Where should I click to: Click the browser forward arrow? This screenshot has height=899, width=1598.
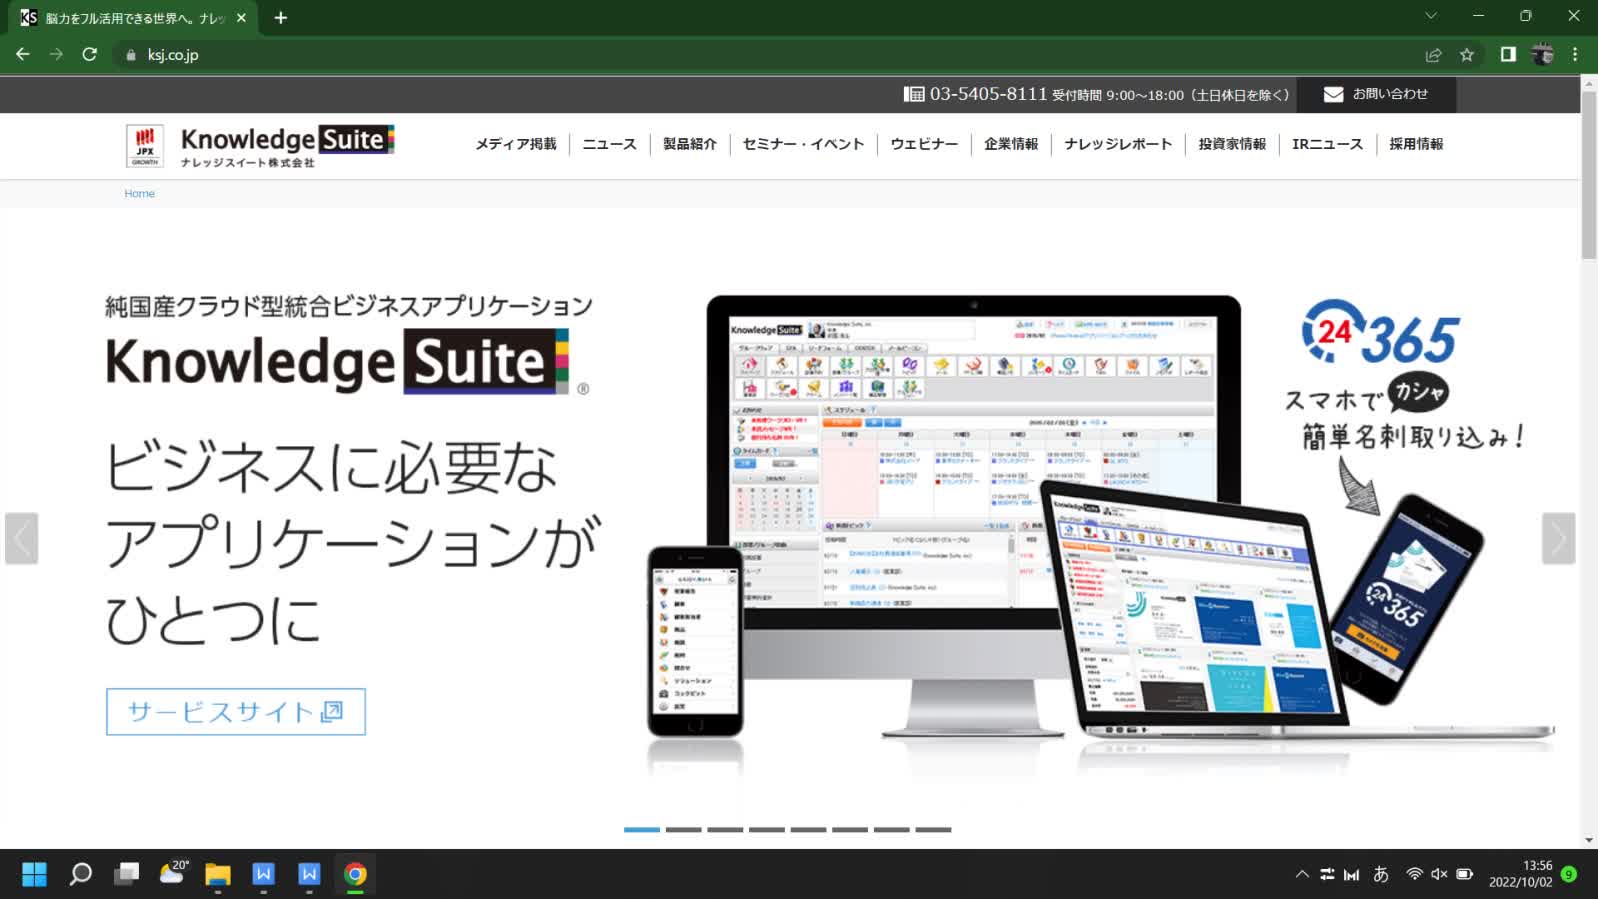(x=56, y=55)
